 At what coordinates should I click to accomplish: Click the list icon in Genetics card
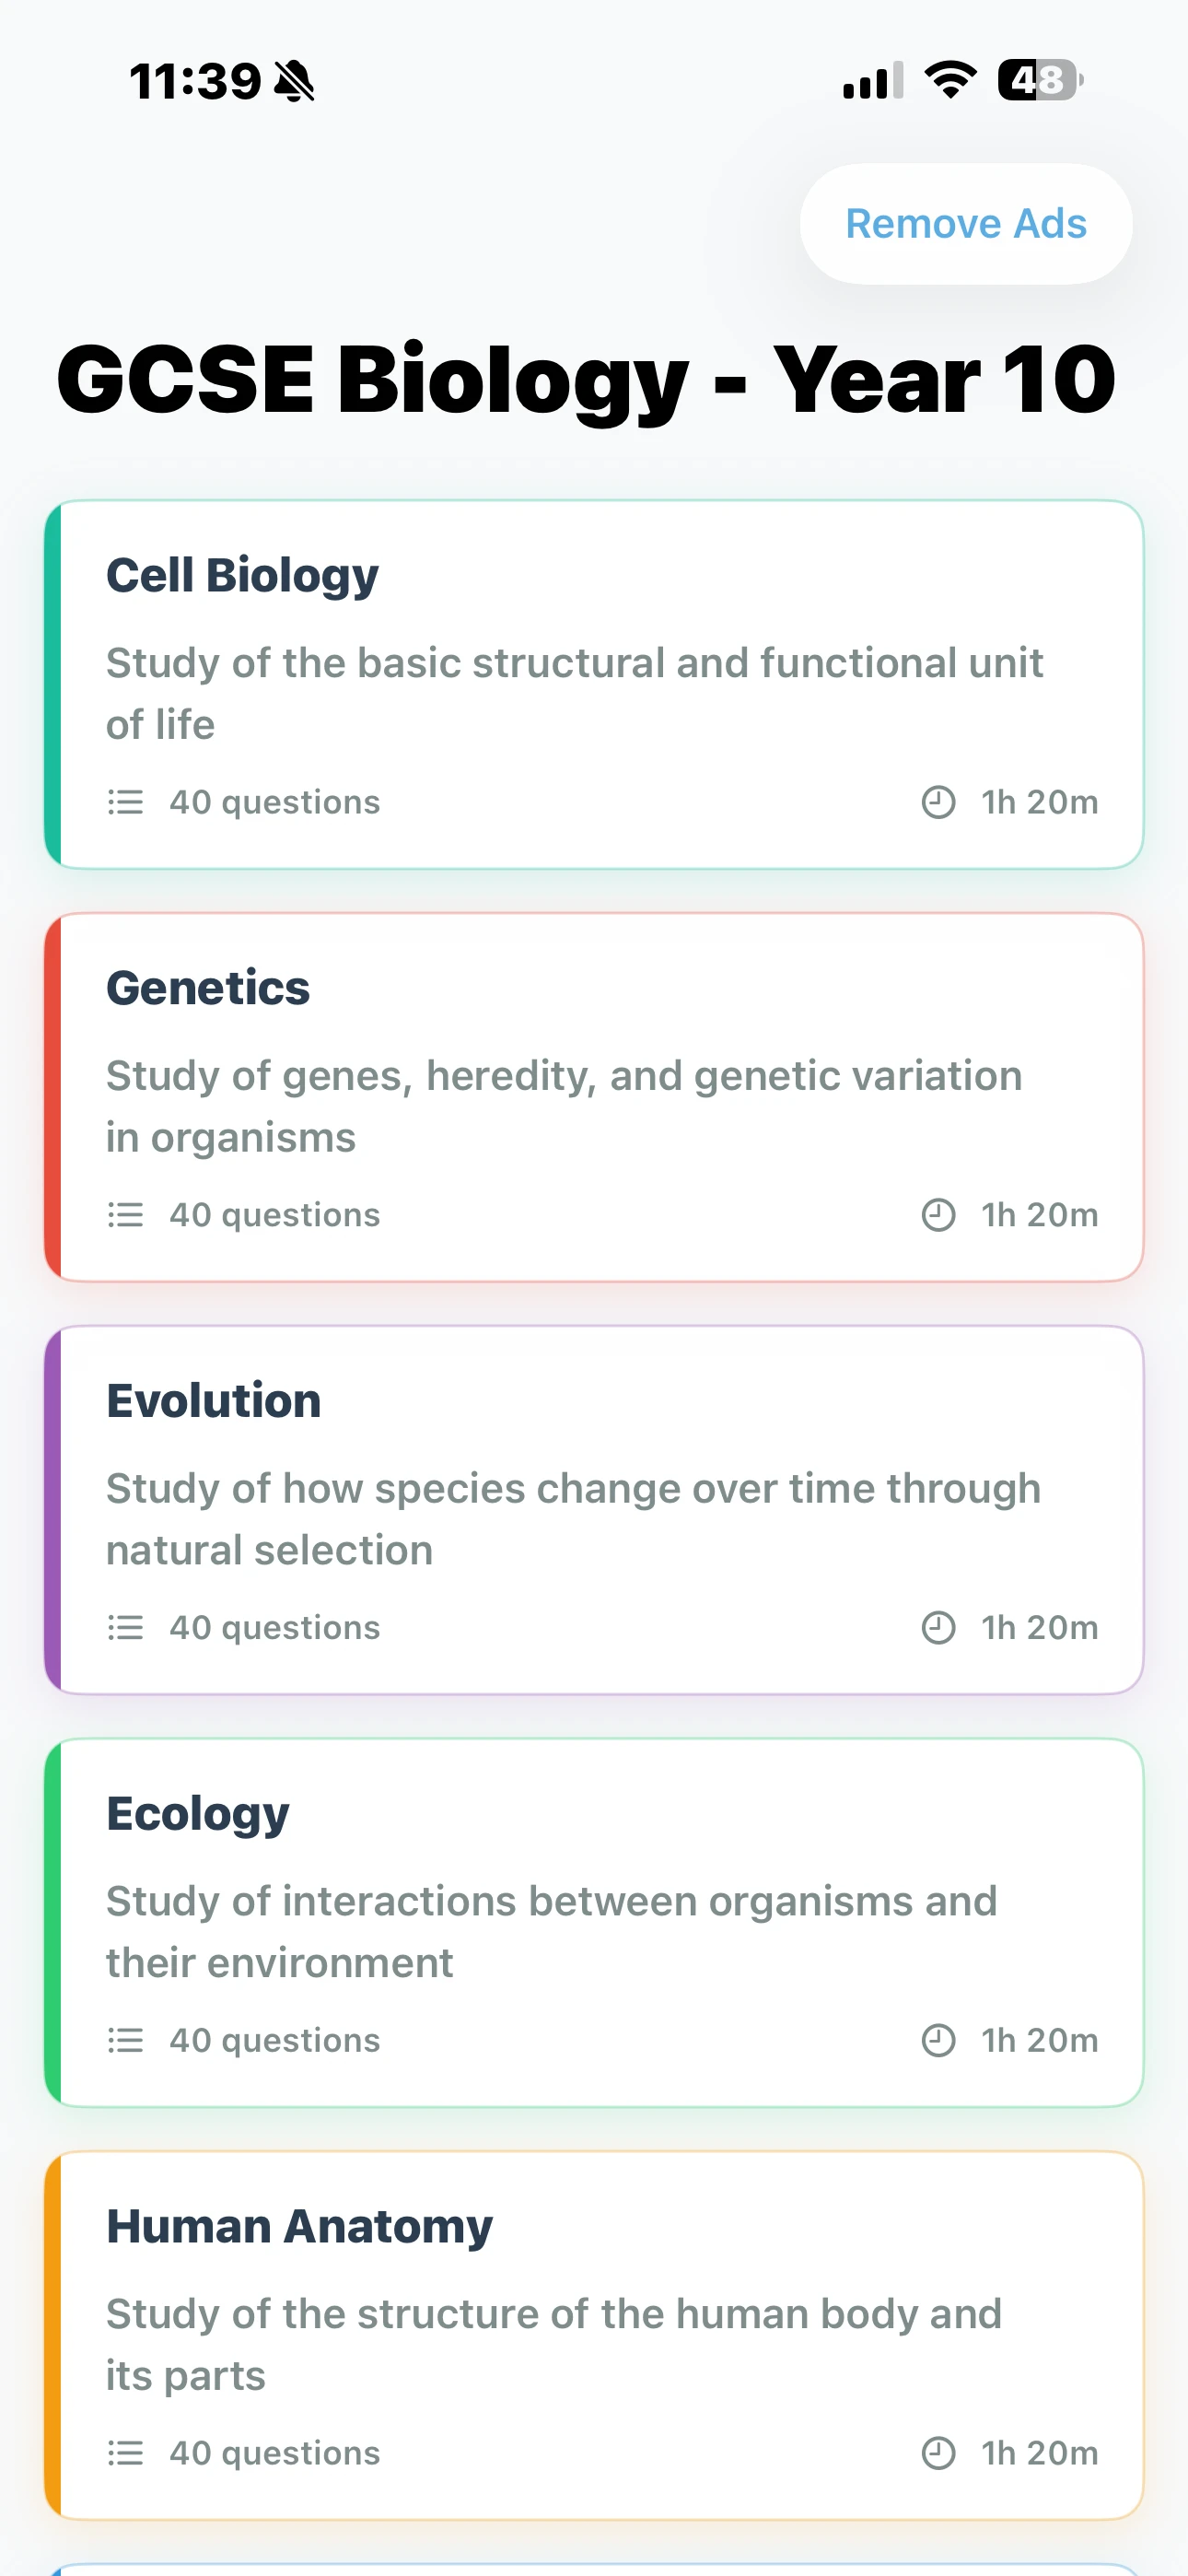[x=126, y=1215]
